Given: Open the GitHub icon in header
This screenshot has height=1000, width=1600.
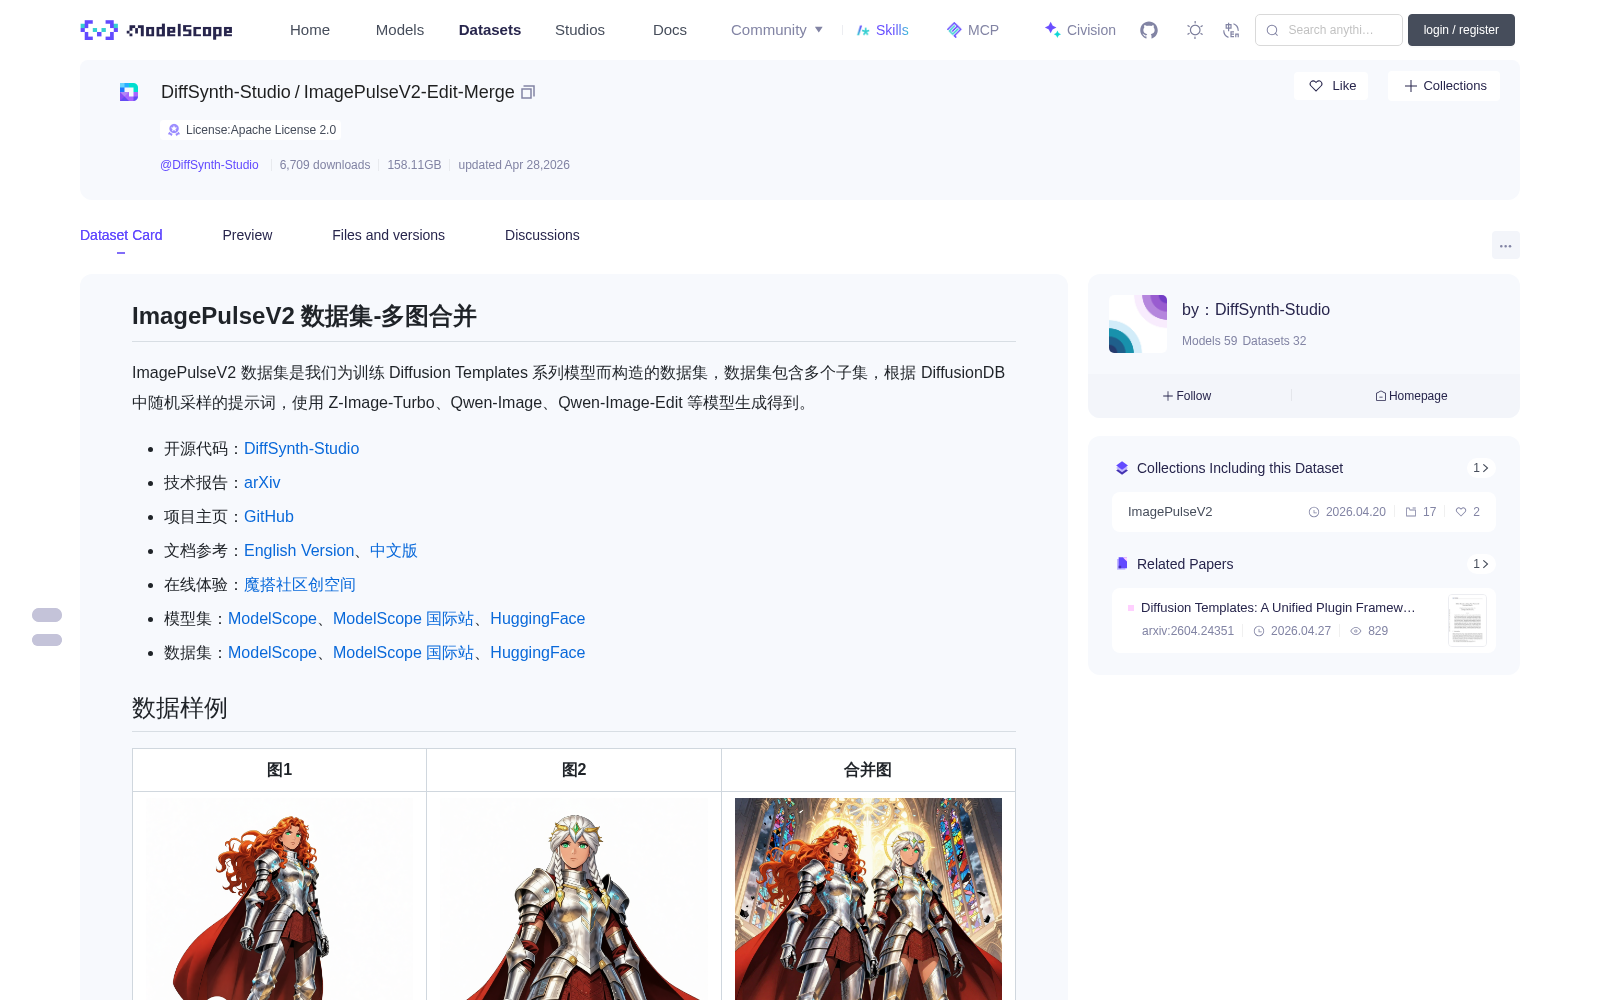Looking at the screenshot, I should click(x=1149, y=30).
